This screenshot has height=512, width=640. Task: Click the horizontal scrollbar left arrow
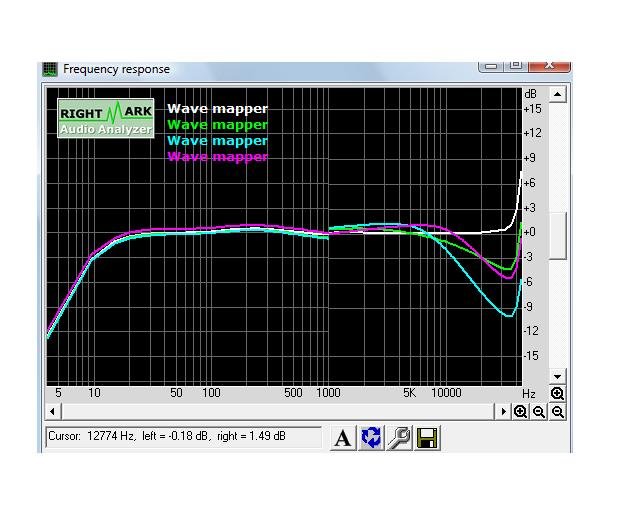53,412
